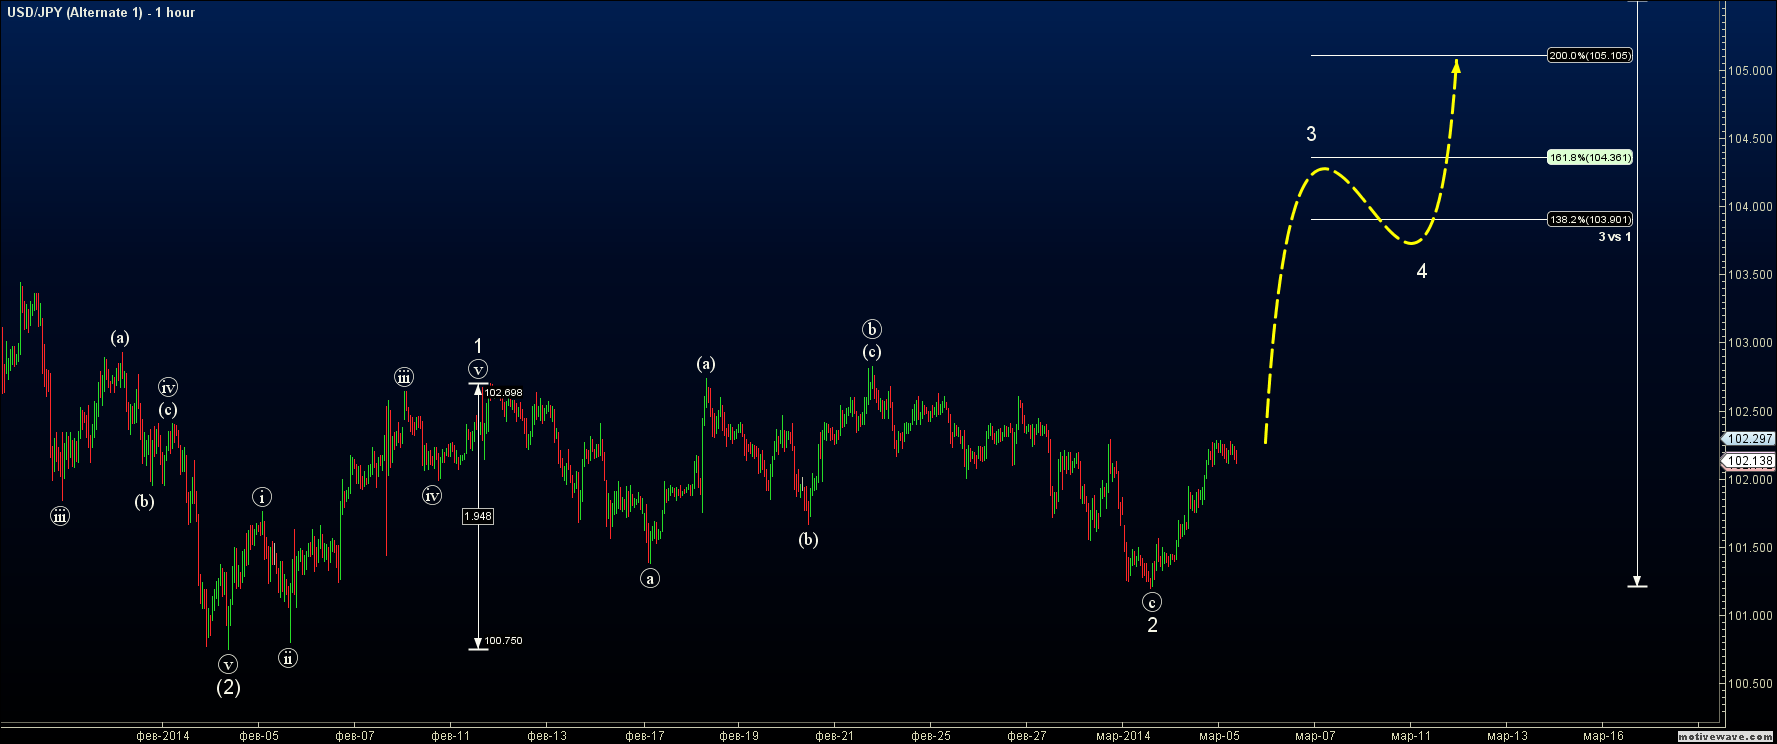Click the 102.698 measurement high value

[503, 393]
